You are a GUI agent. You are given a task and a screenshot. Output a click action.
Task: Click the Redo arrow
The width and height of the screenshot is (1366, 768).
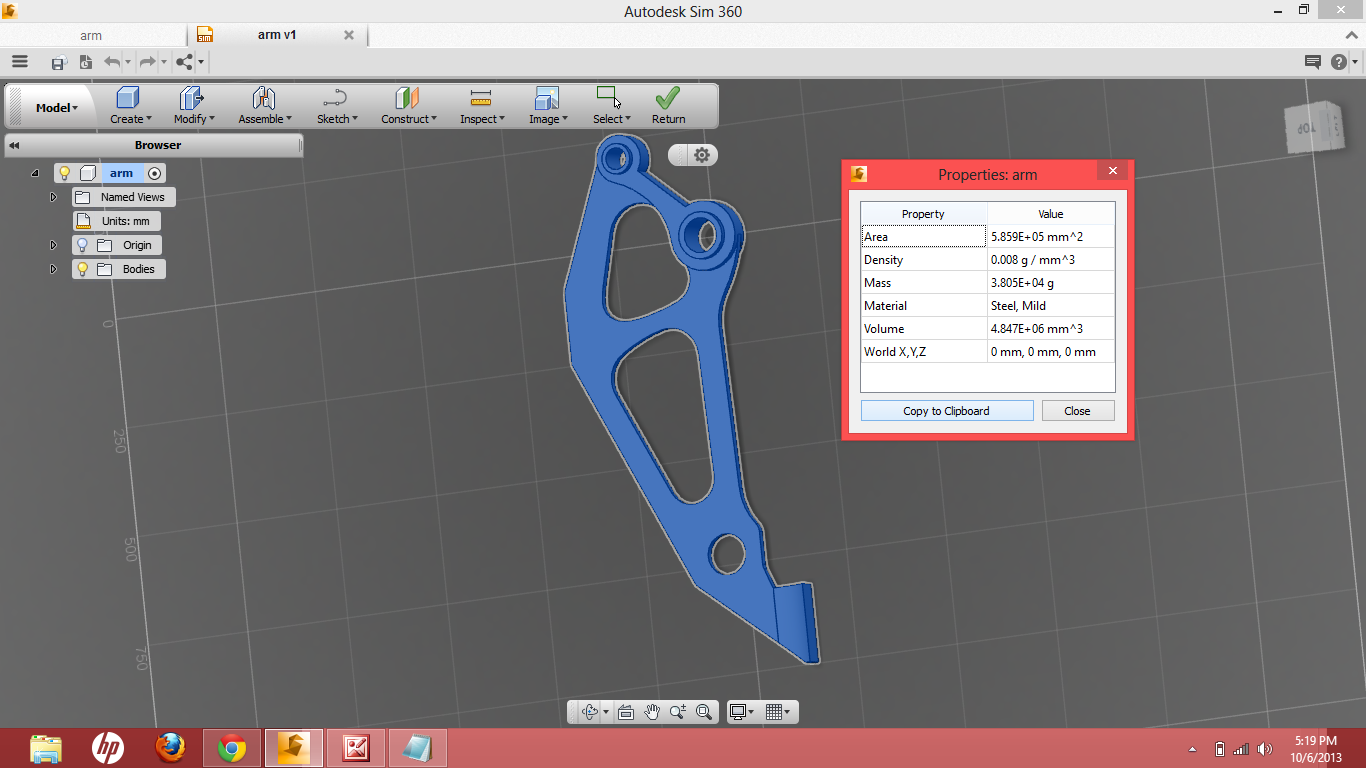coord(147,62)
